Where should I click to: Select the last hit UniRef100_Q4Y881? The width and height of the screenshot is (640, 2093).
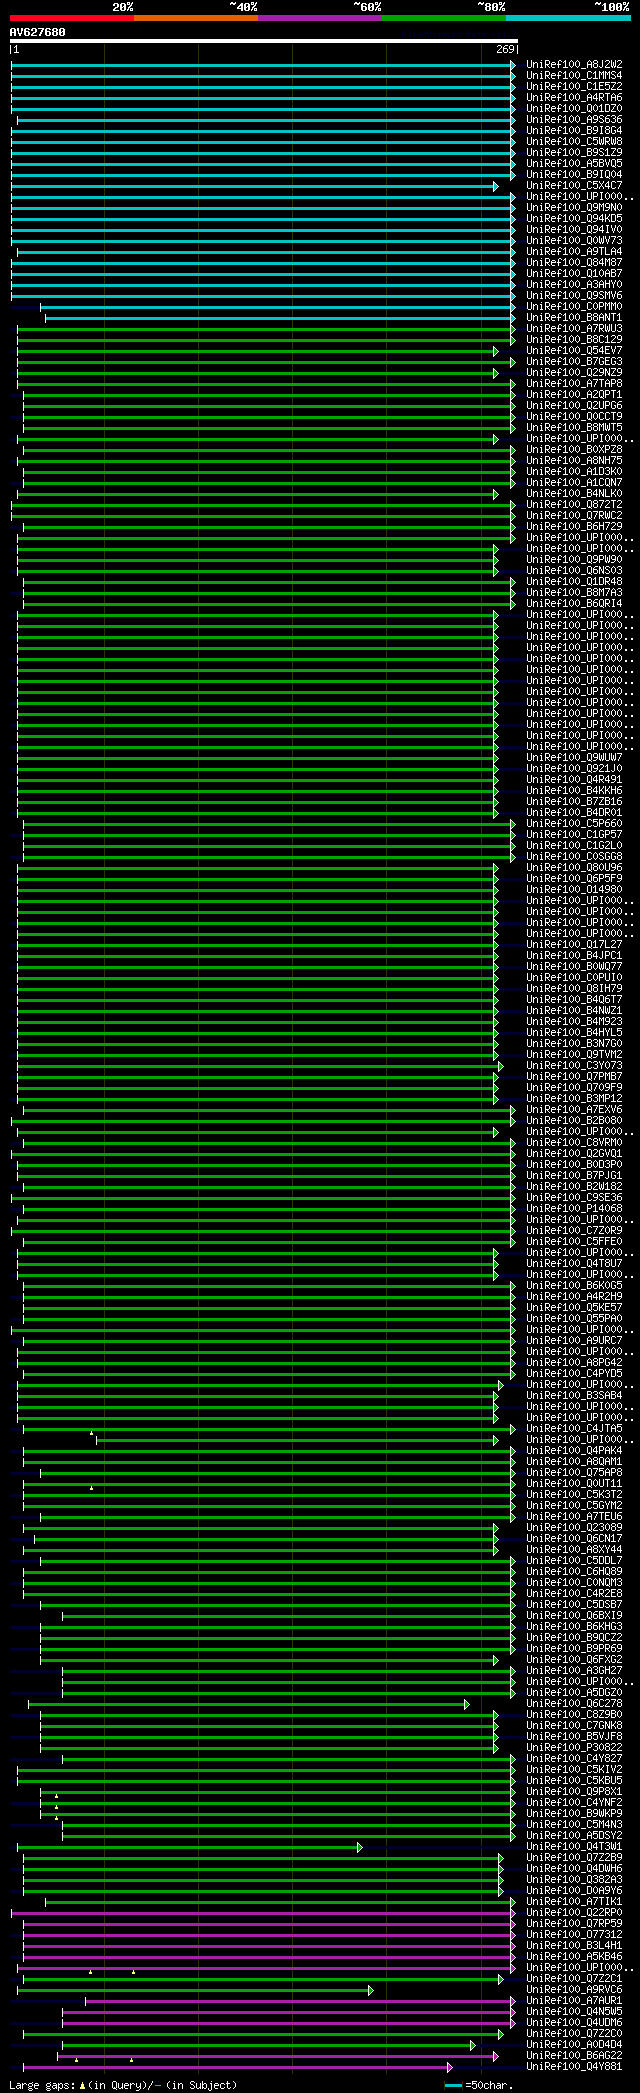(x=574, y=2067)
